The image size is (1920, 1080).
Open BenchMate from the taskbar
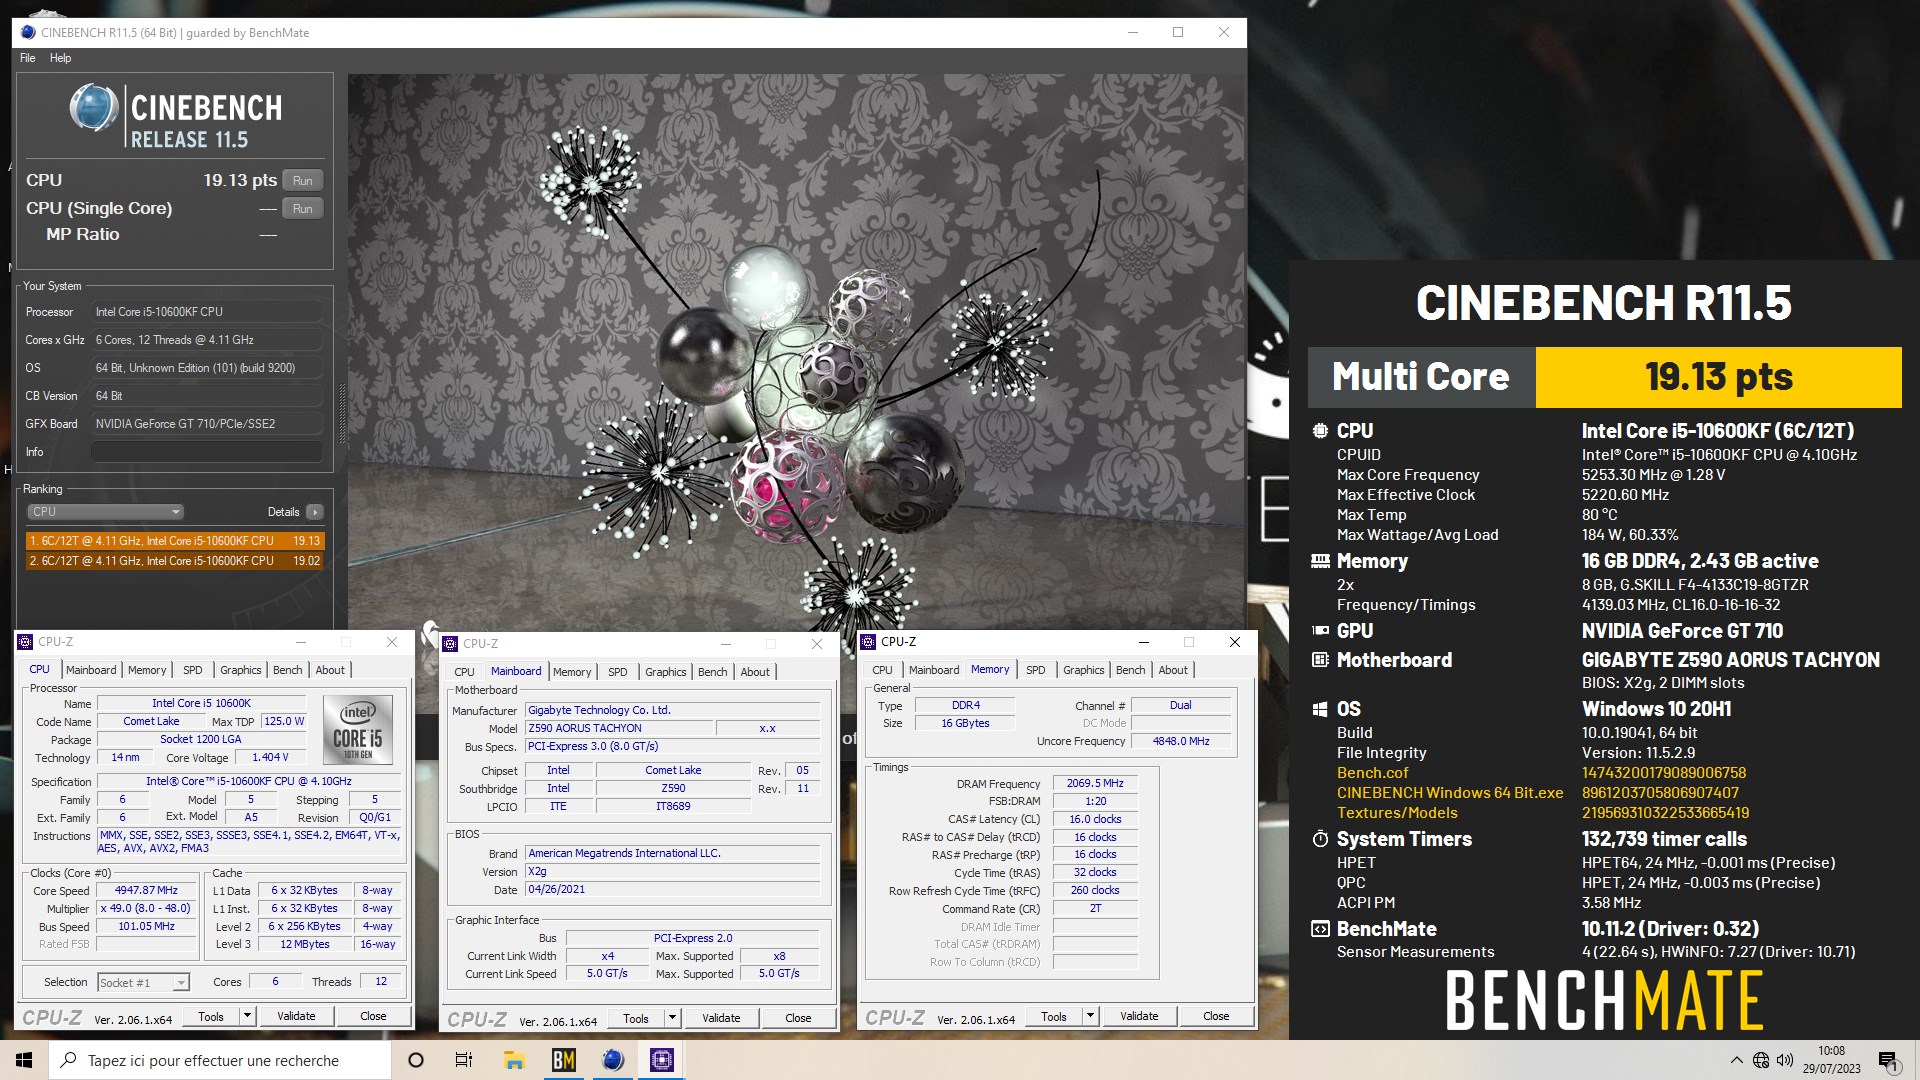[x=563, y=1060]
